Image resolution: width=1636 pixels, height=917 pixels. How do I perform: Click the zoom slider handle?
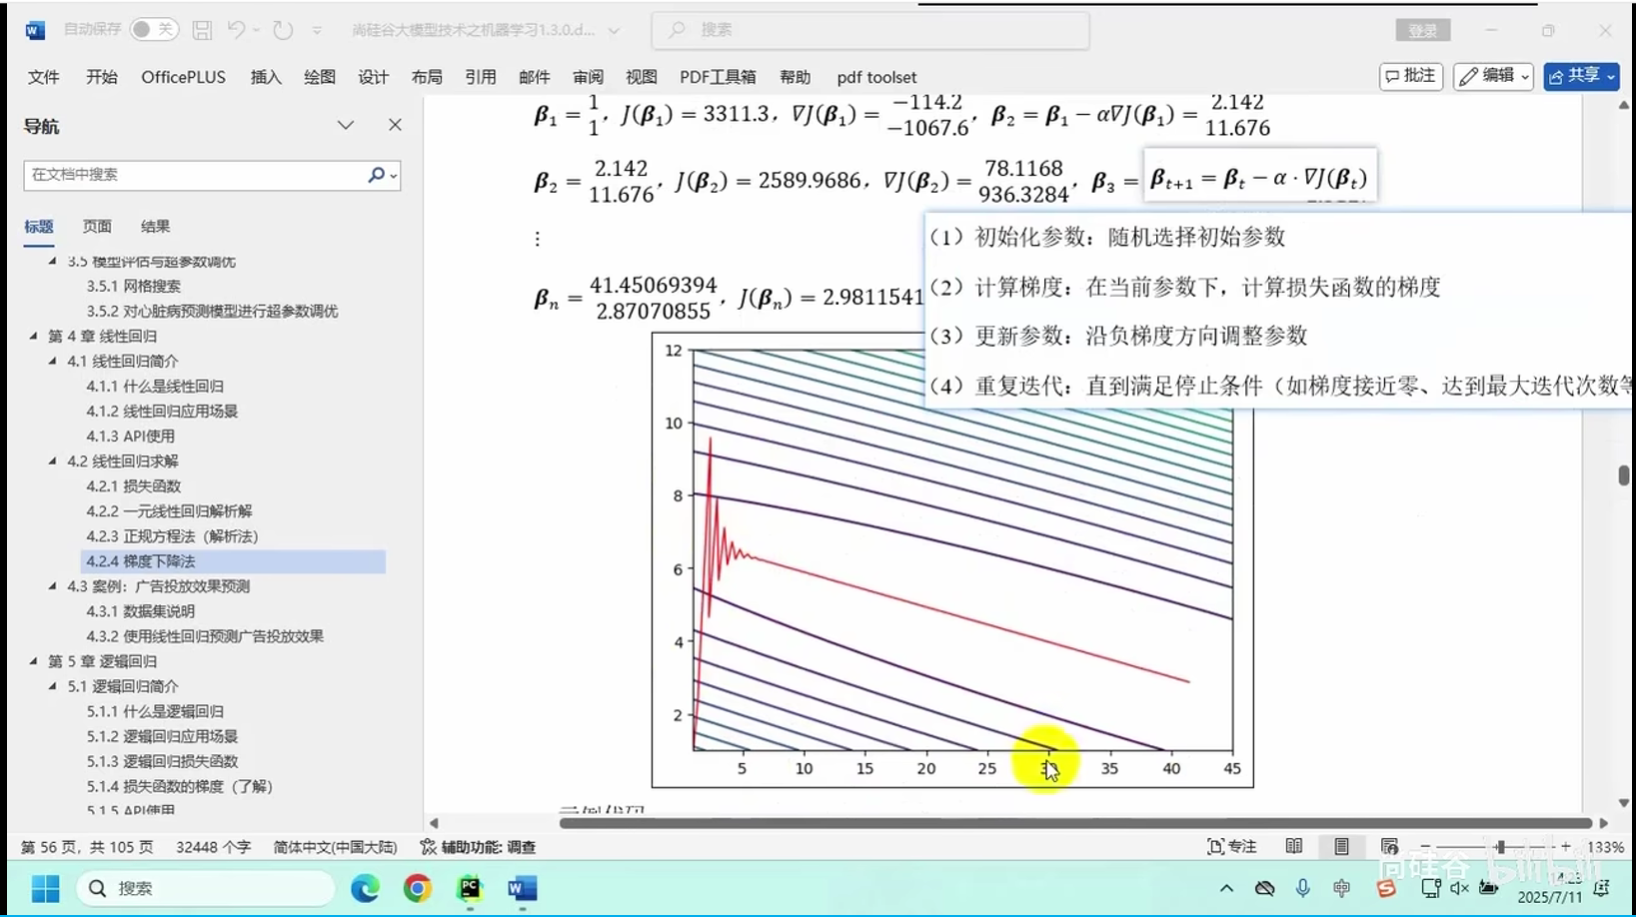(1499, 847)
